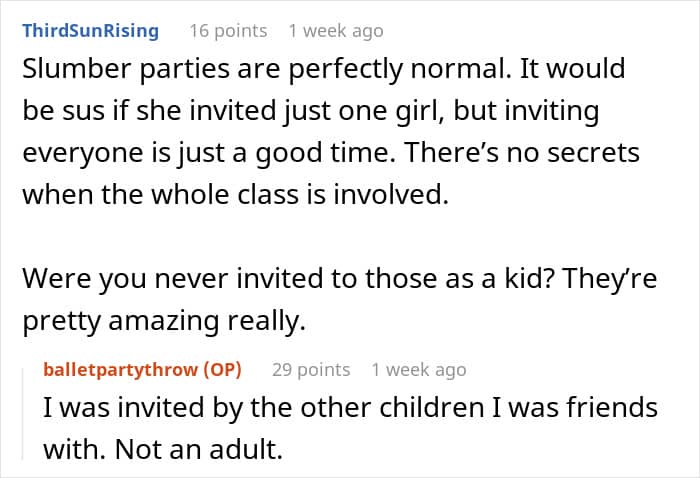Click the reply line "with. Not an adult."

click(163, 449)
